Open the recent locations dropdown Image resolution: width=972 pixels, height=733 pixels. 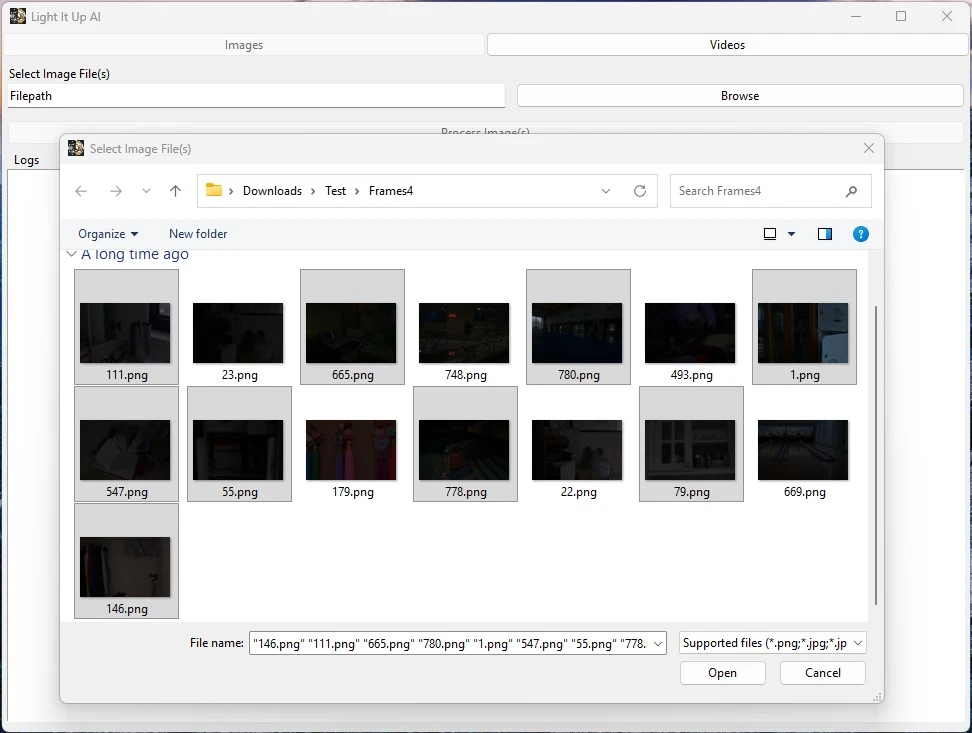(x=146, y=191)
